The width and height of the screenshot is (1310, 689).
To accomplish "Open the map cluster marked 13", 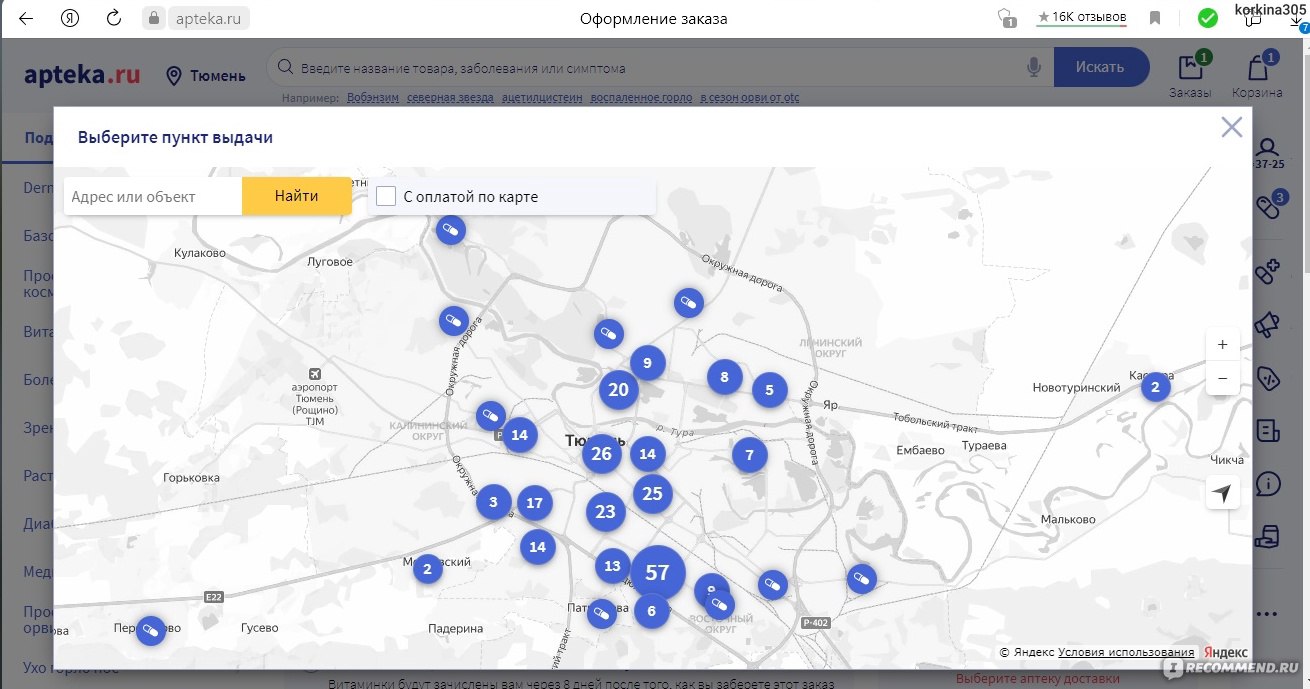I will (612, 566).
